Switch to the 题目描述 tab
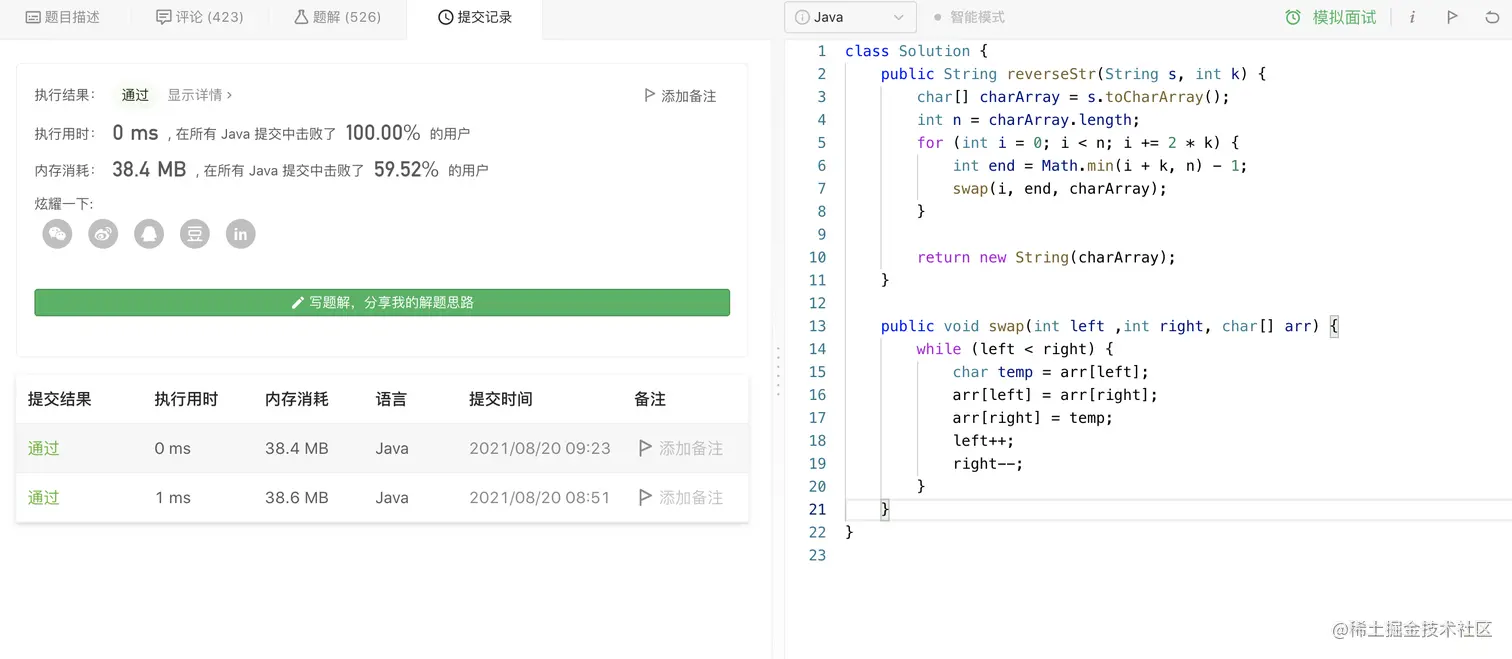 (x=62, y=17)
